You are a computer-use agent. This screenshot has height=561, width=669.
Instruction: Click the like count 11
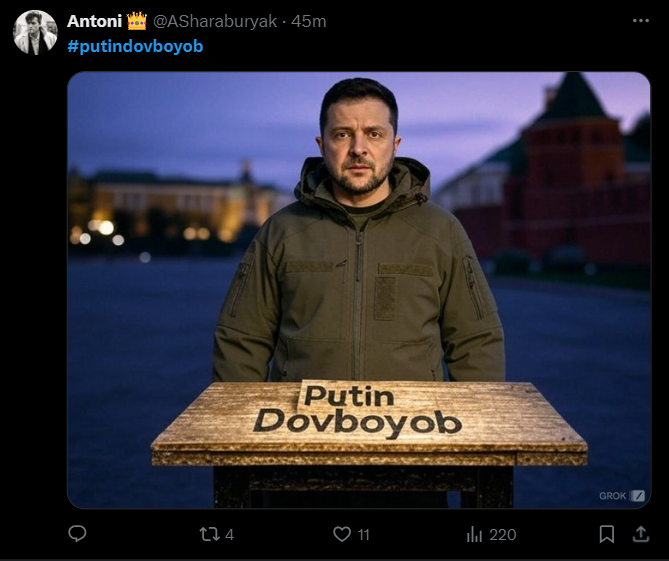click(x=364, y=535)
